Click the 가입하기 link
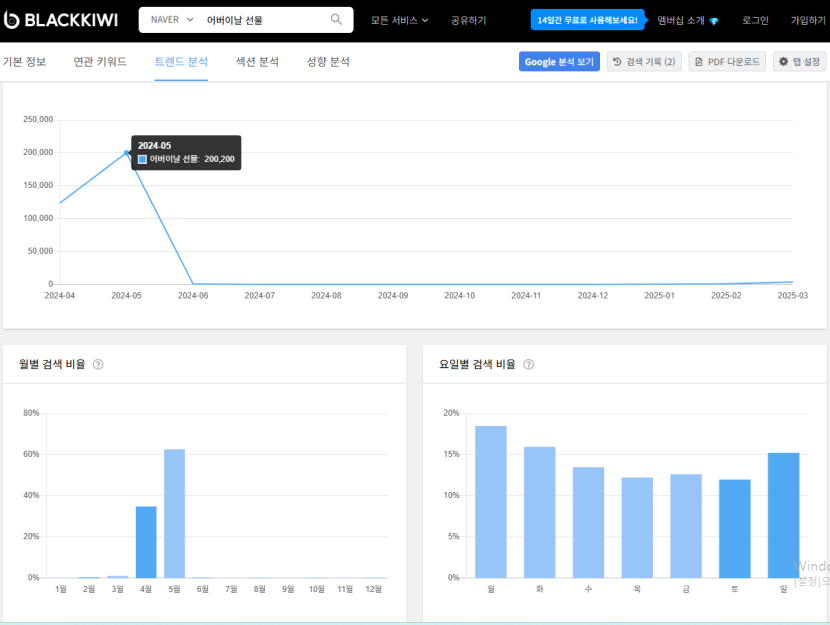This screenshot has width=830, height=625. point(808,20)
